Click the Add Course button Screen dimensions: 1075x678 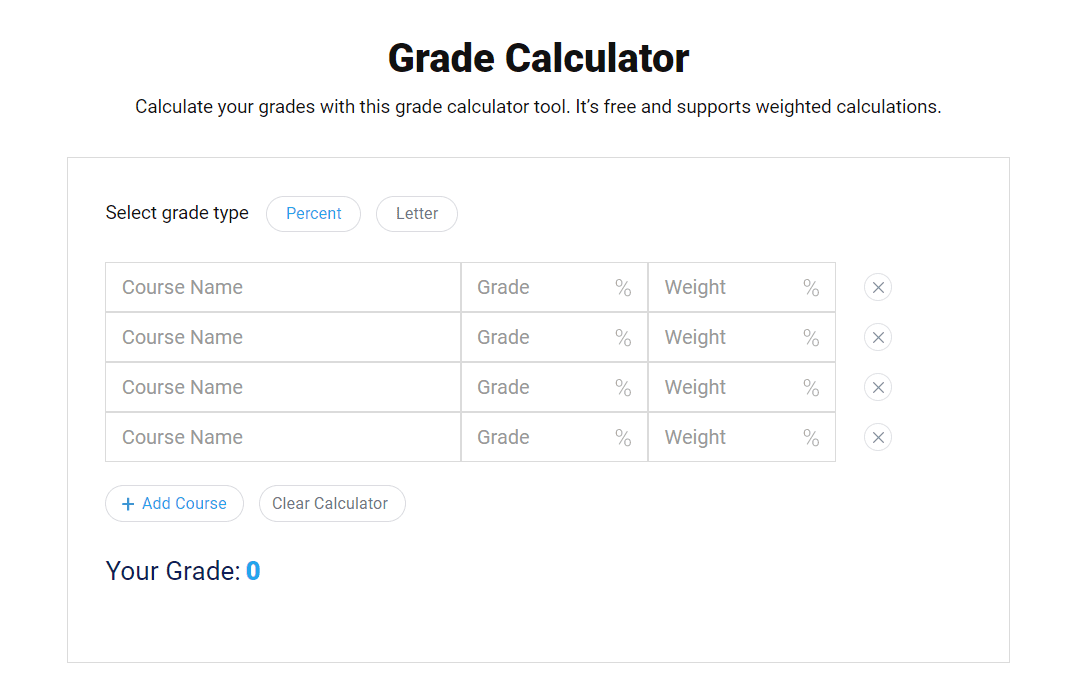pyautogui.click(x=174, y=503)
